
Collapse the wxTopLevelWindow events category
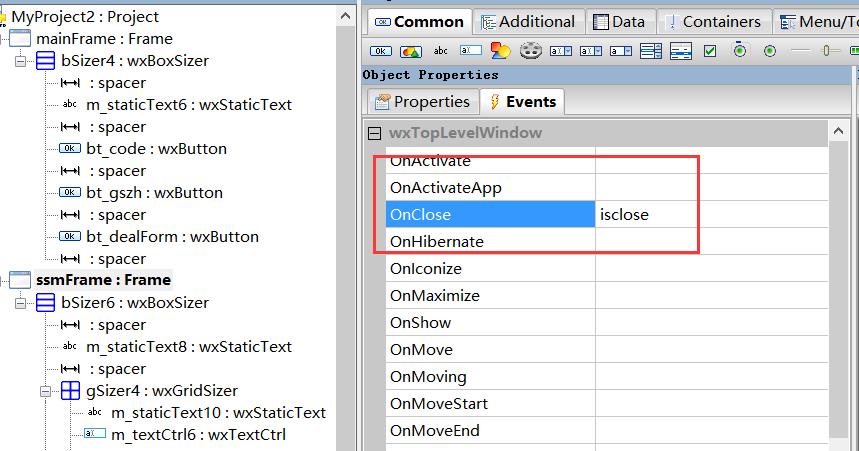[374, 133]
